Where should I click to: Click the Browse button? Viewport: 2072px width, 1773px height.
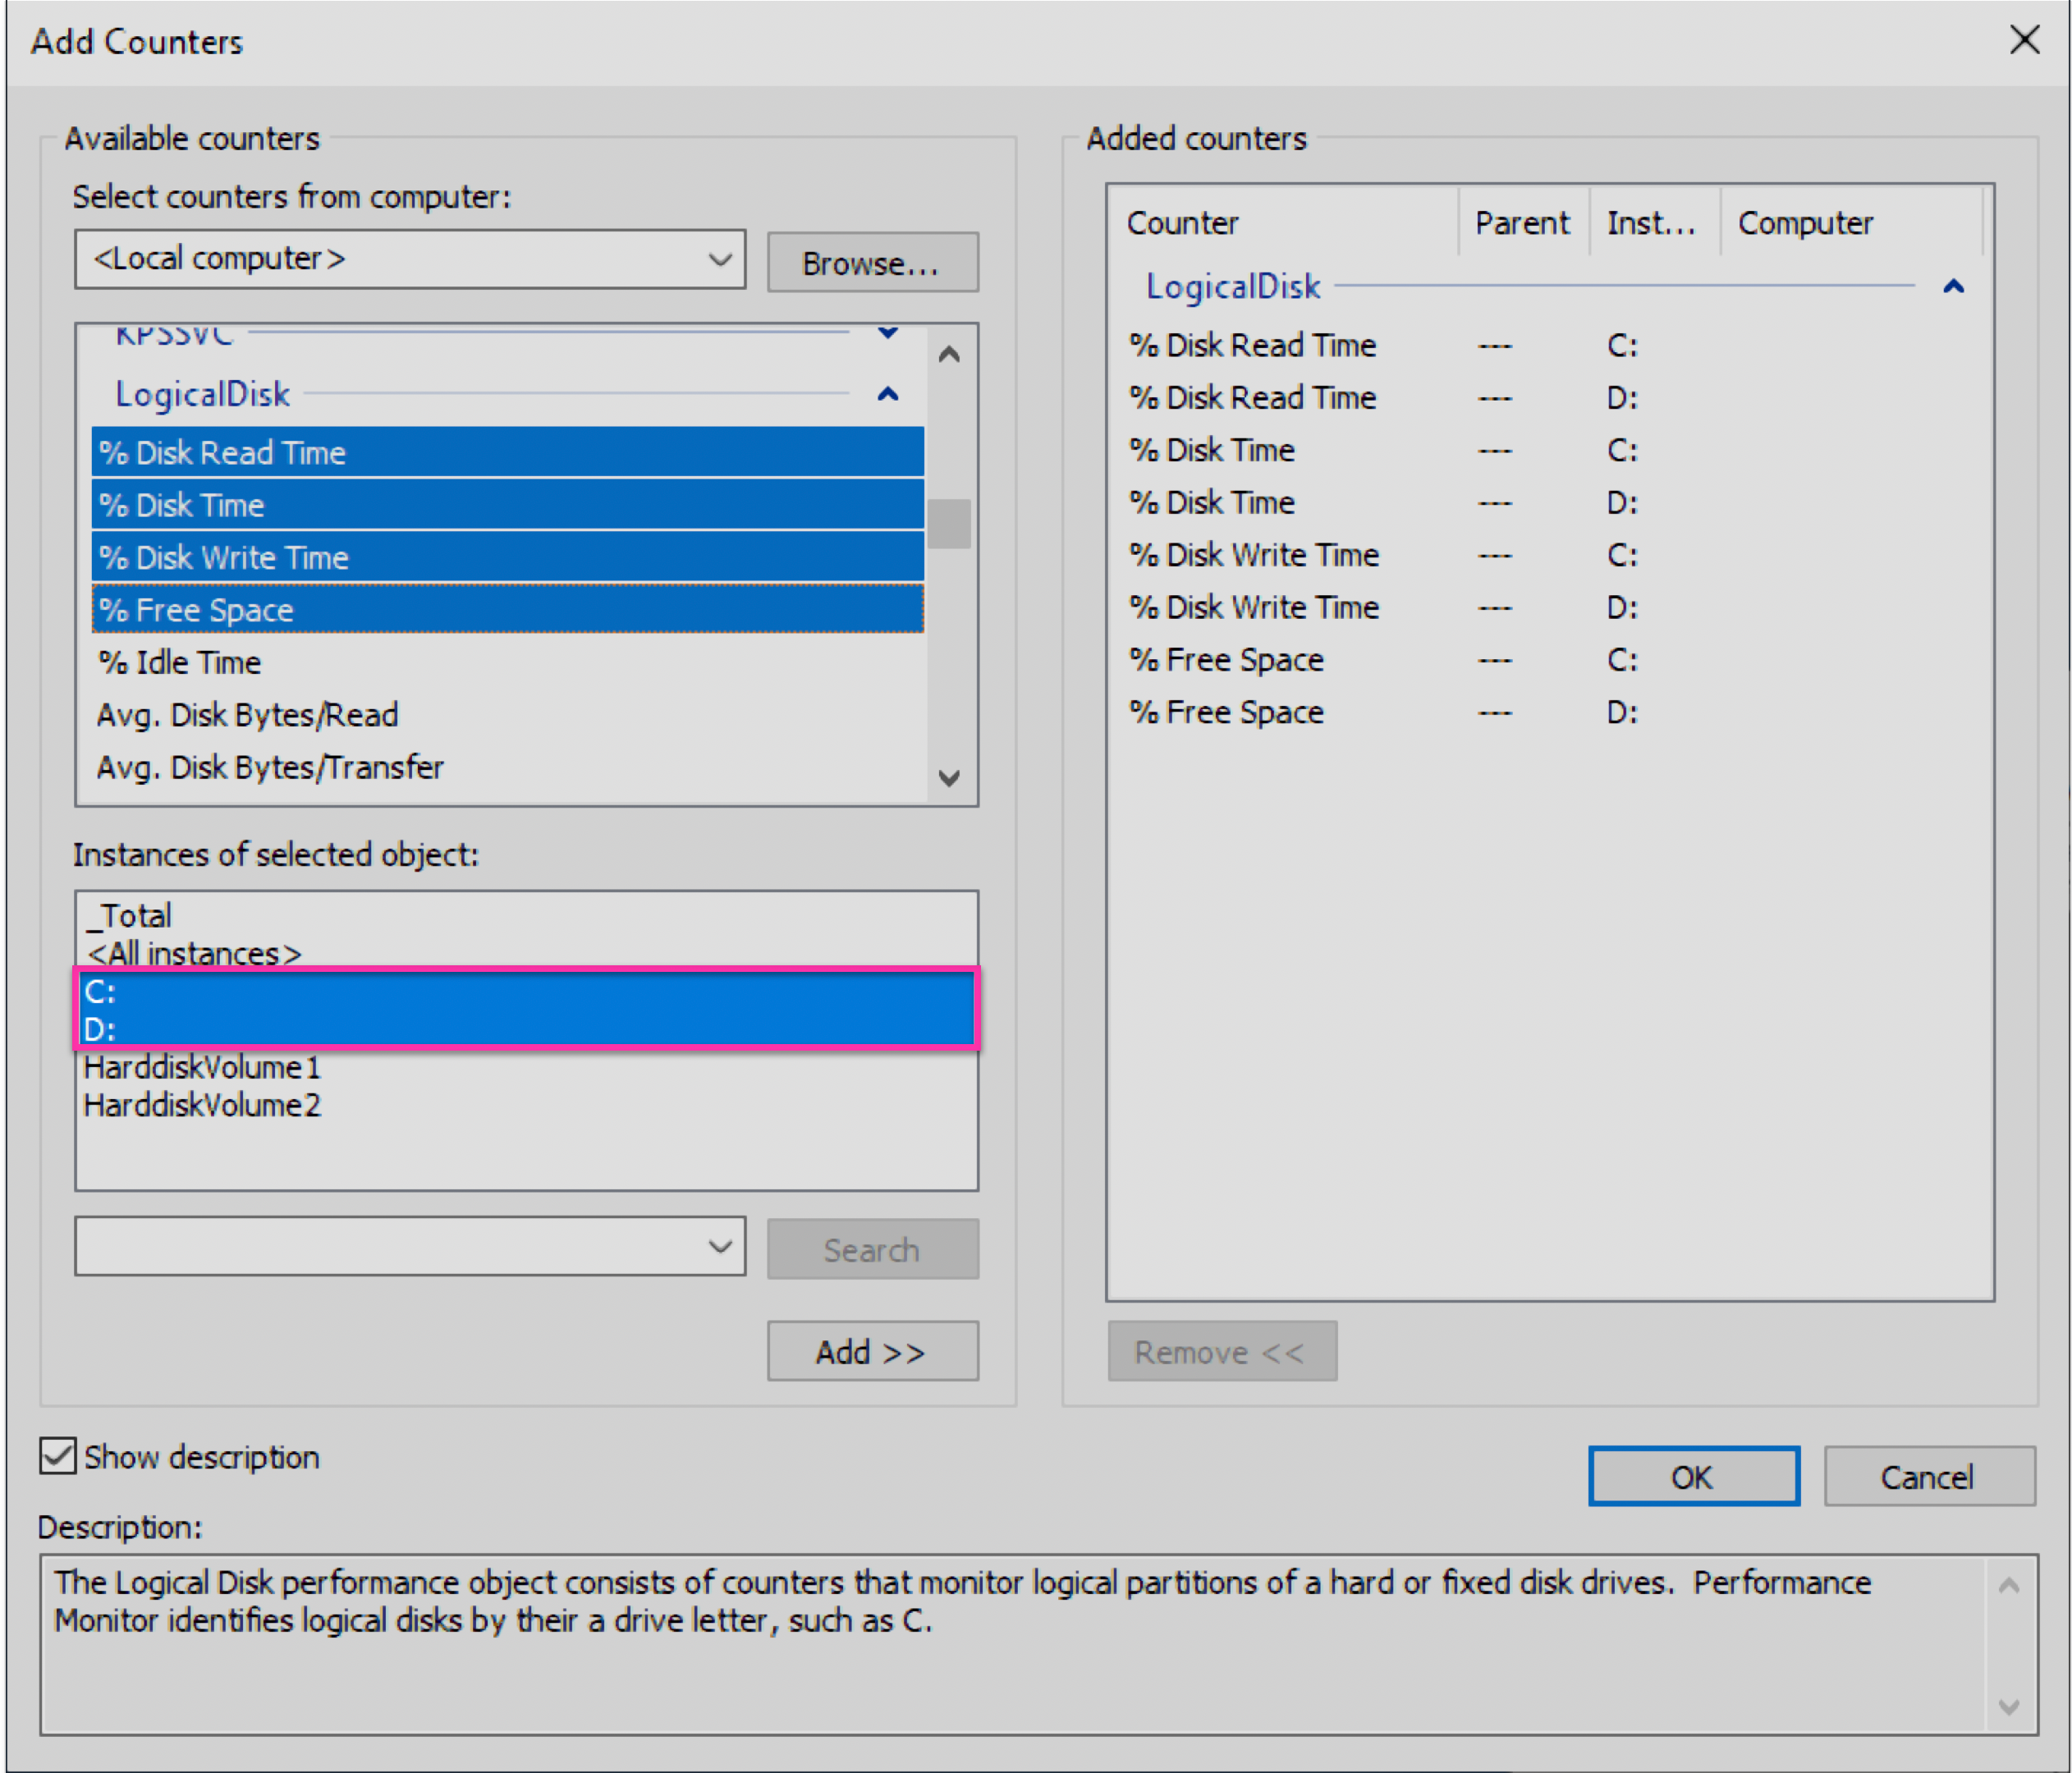872,262
